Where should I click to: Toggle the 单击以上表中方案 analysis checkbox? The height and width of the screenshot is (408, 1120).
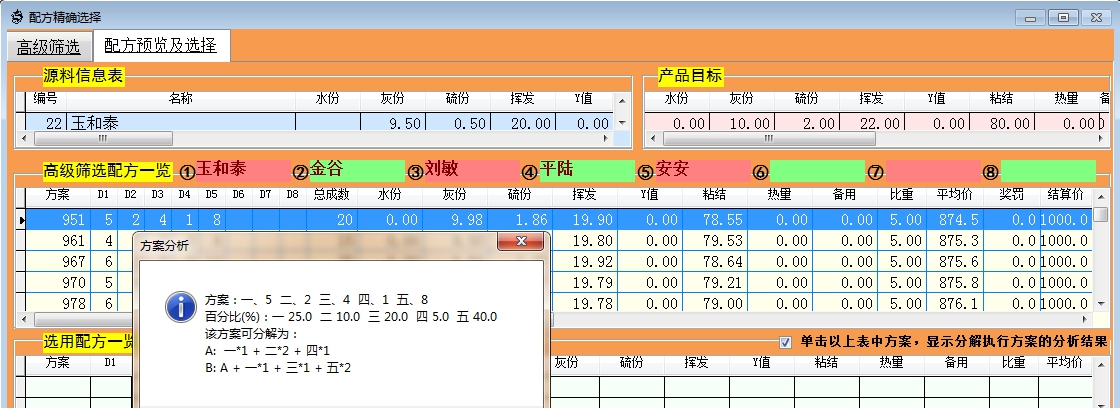click(786, 342)
